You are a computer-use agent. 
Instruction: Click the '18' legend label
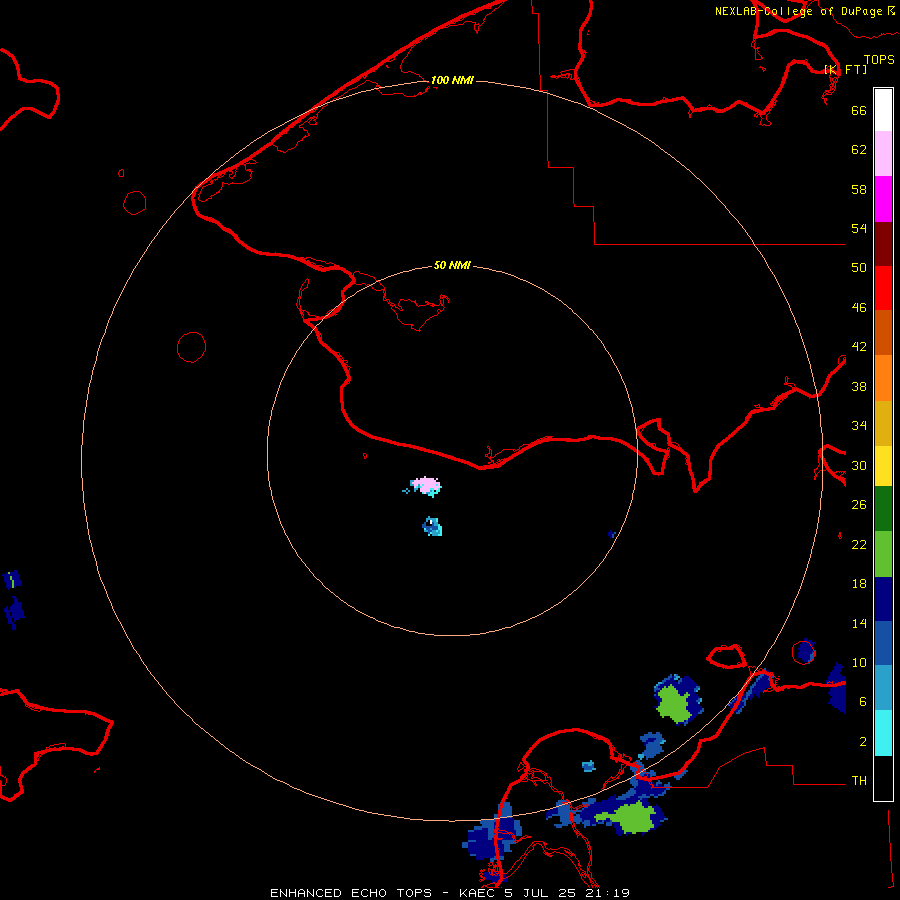tap(859, 584)
